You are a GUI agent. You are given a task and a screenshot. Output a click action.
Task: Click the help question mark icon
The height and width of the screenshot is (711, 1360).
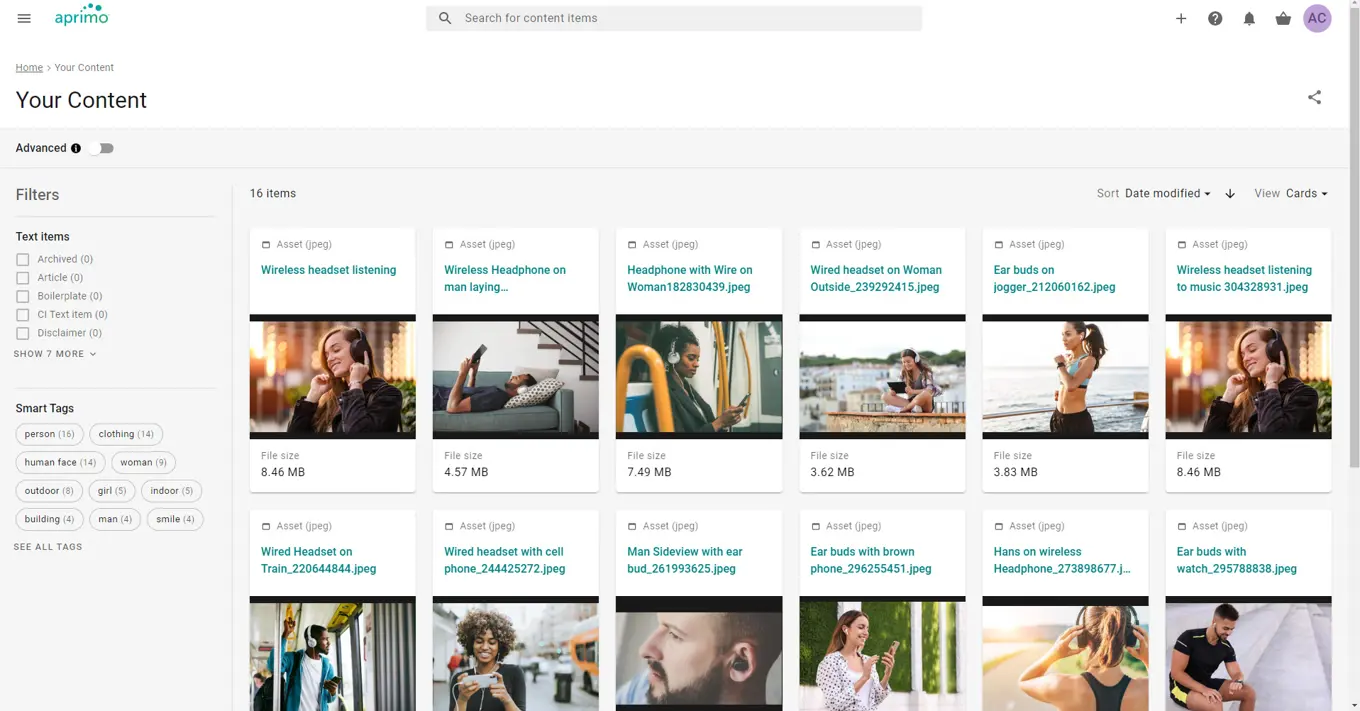pos(1215,18)
